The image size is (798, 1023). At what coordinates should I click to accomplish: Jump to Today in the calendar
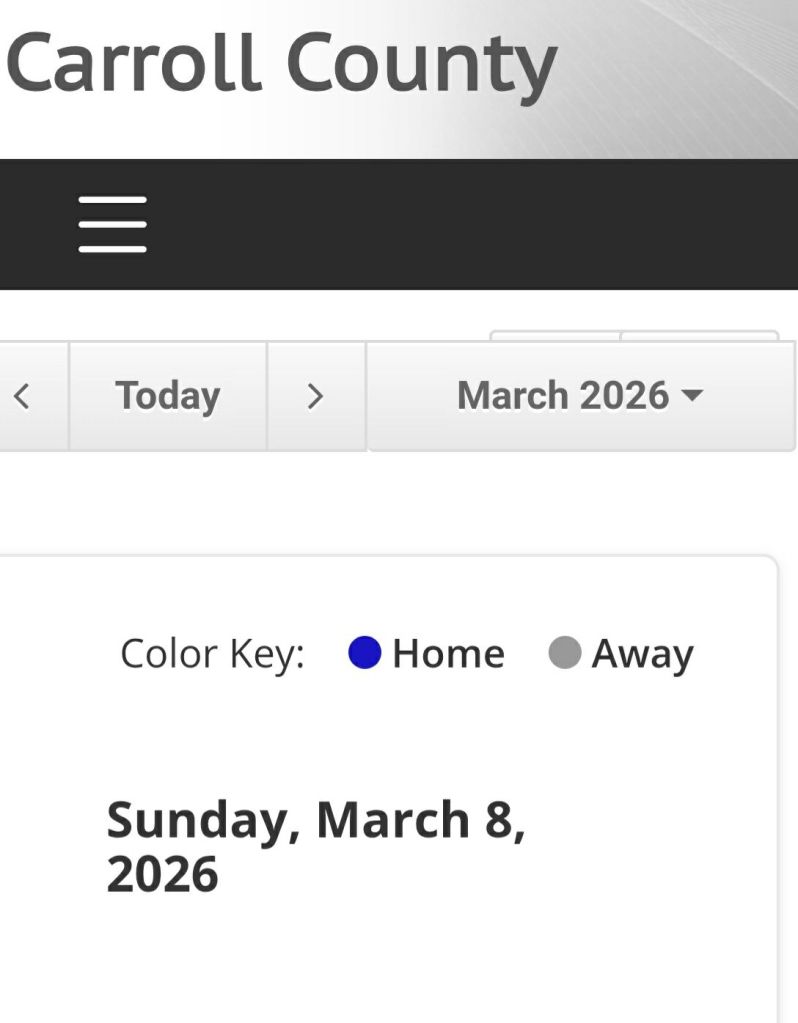[167, 397]
